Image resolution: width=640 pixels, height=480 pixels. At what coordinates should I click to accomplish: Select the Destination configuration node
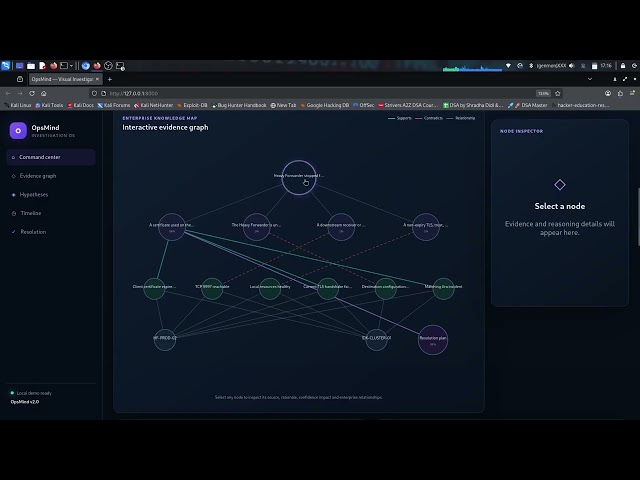tap(385, 289)
